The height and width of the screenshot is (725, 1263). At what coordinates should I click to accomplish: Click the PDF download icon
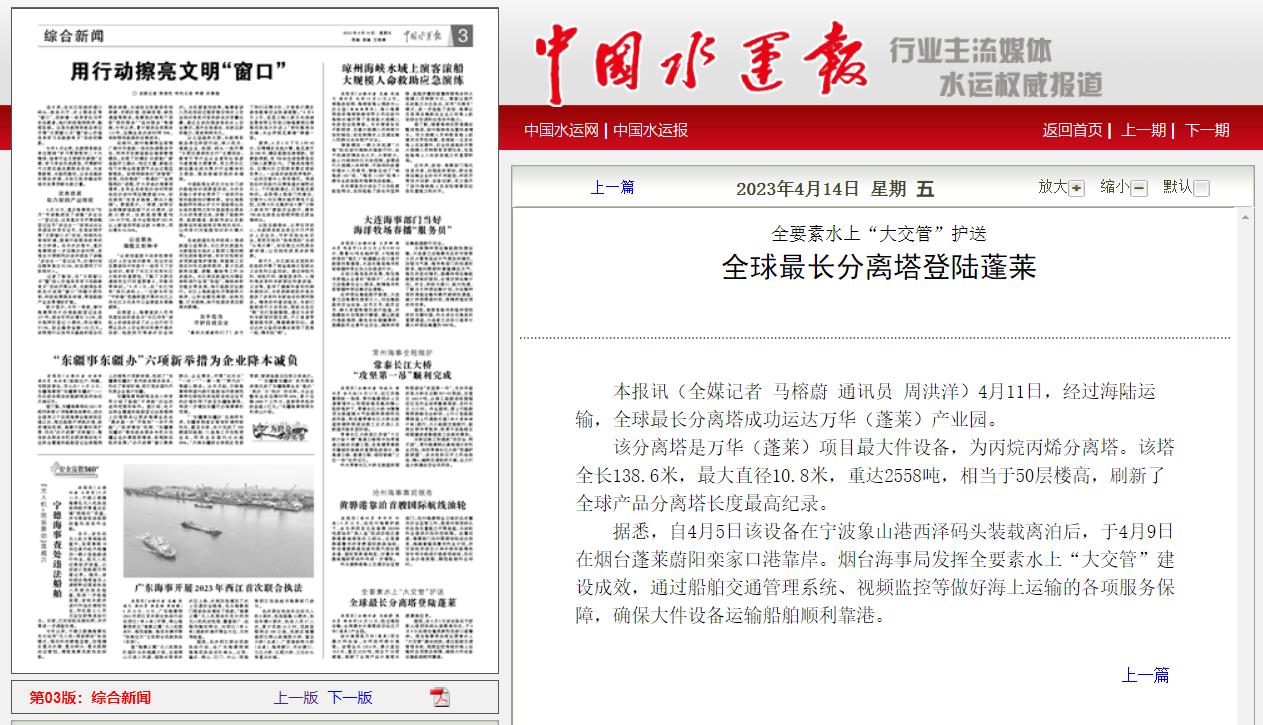click(x=440, y=697)
